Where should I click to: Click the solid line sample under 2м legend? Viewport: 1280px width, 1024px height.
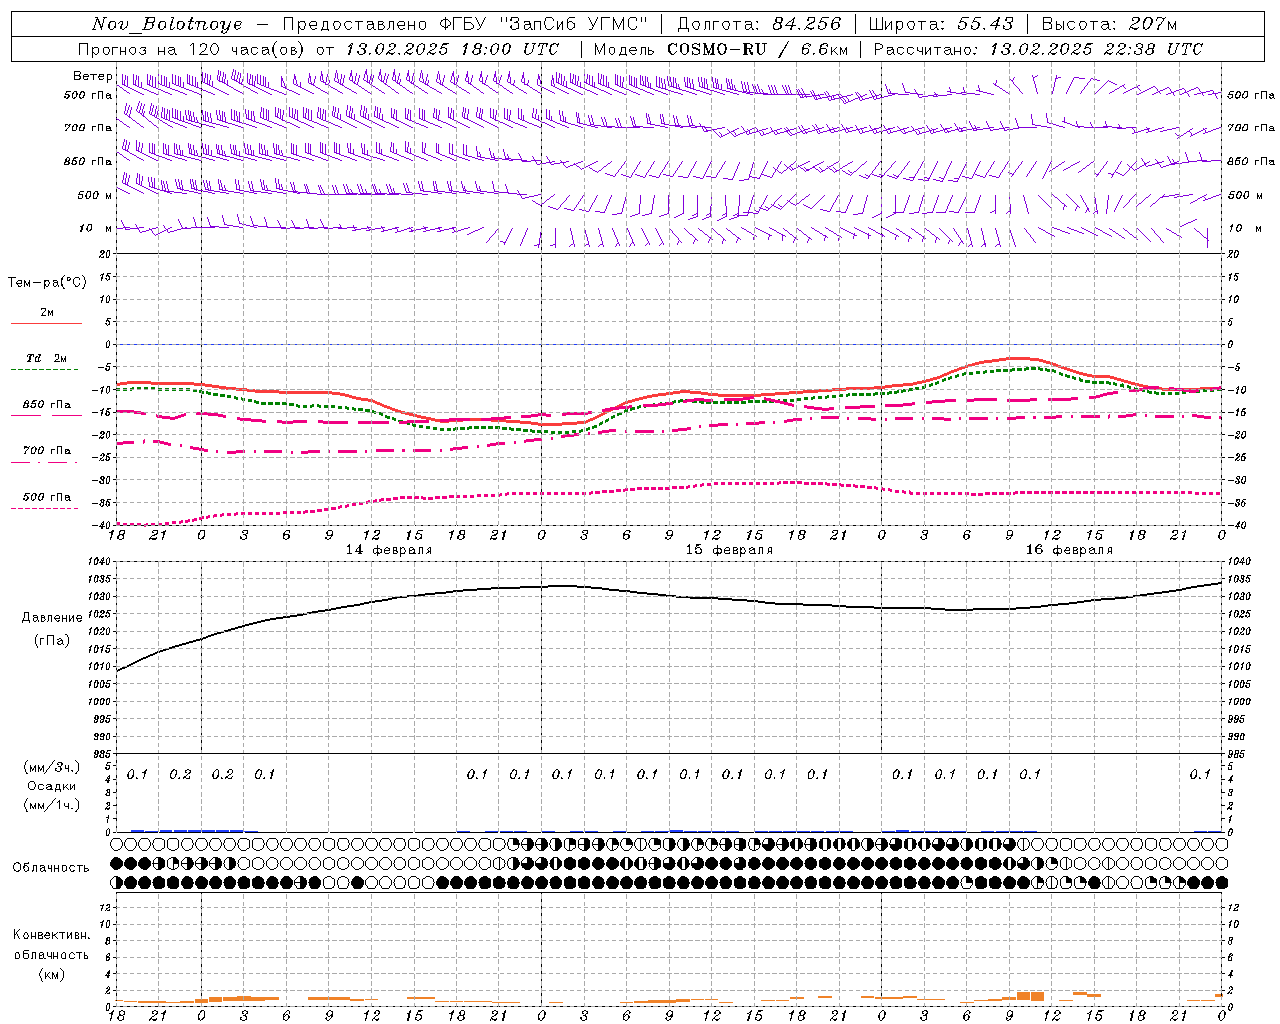pyautogui.click(x=46, y=324)
